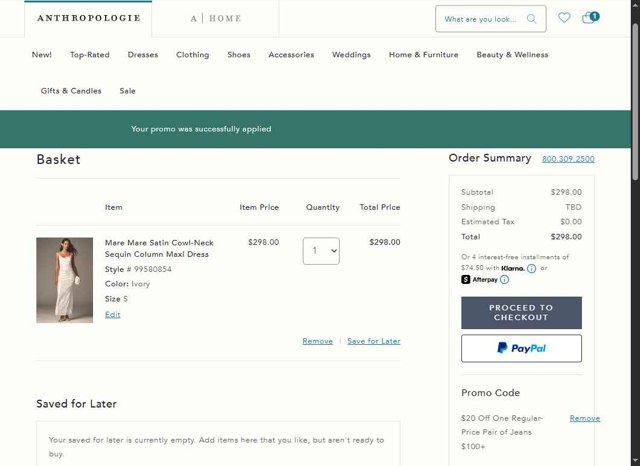
Task: Switch to the A | Home tab
Action: click(216, 18)
